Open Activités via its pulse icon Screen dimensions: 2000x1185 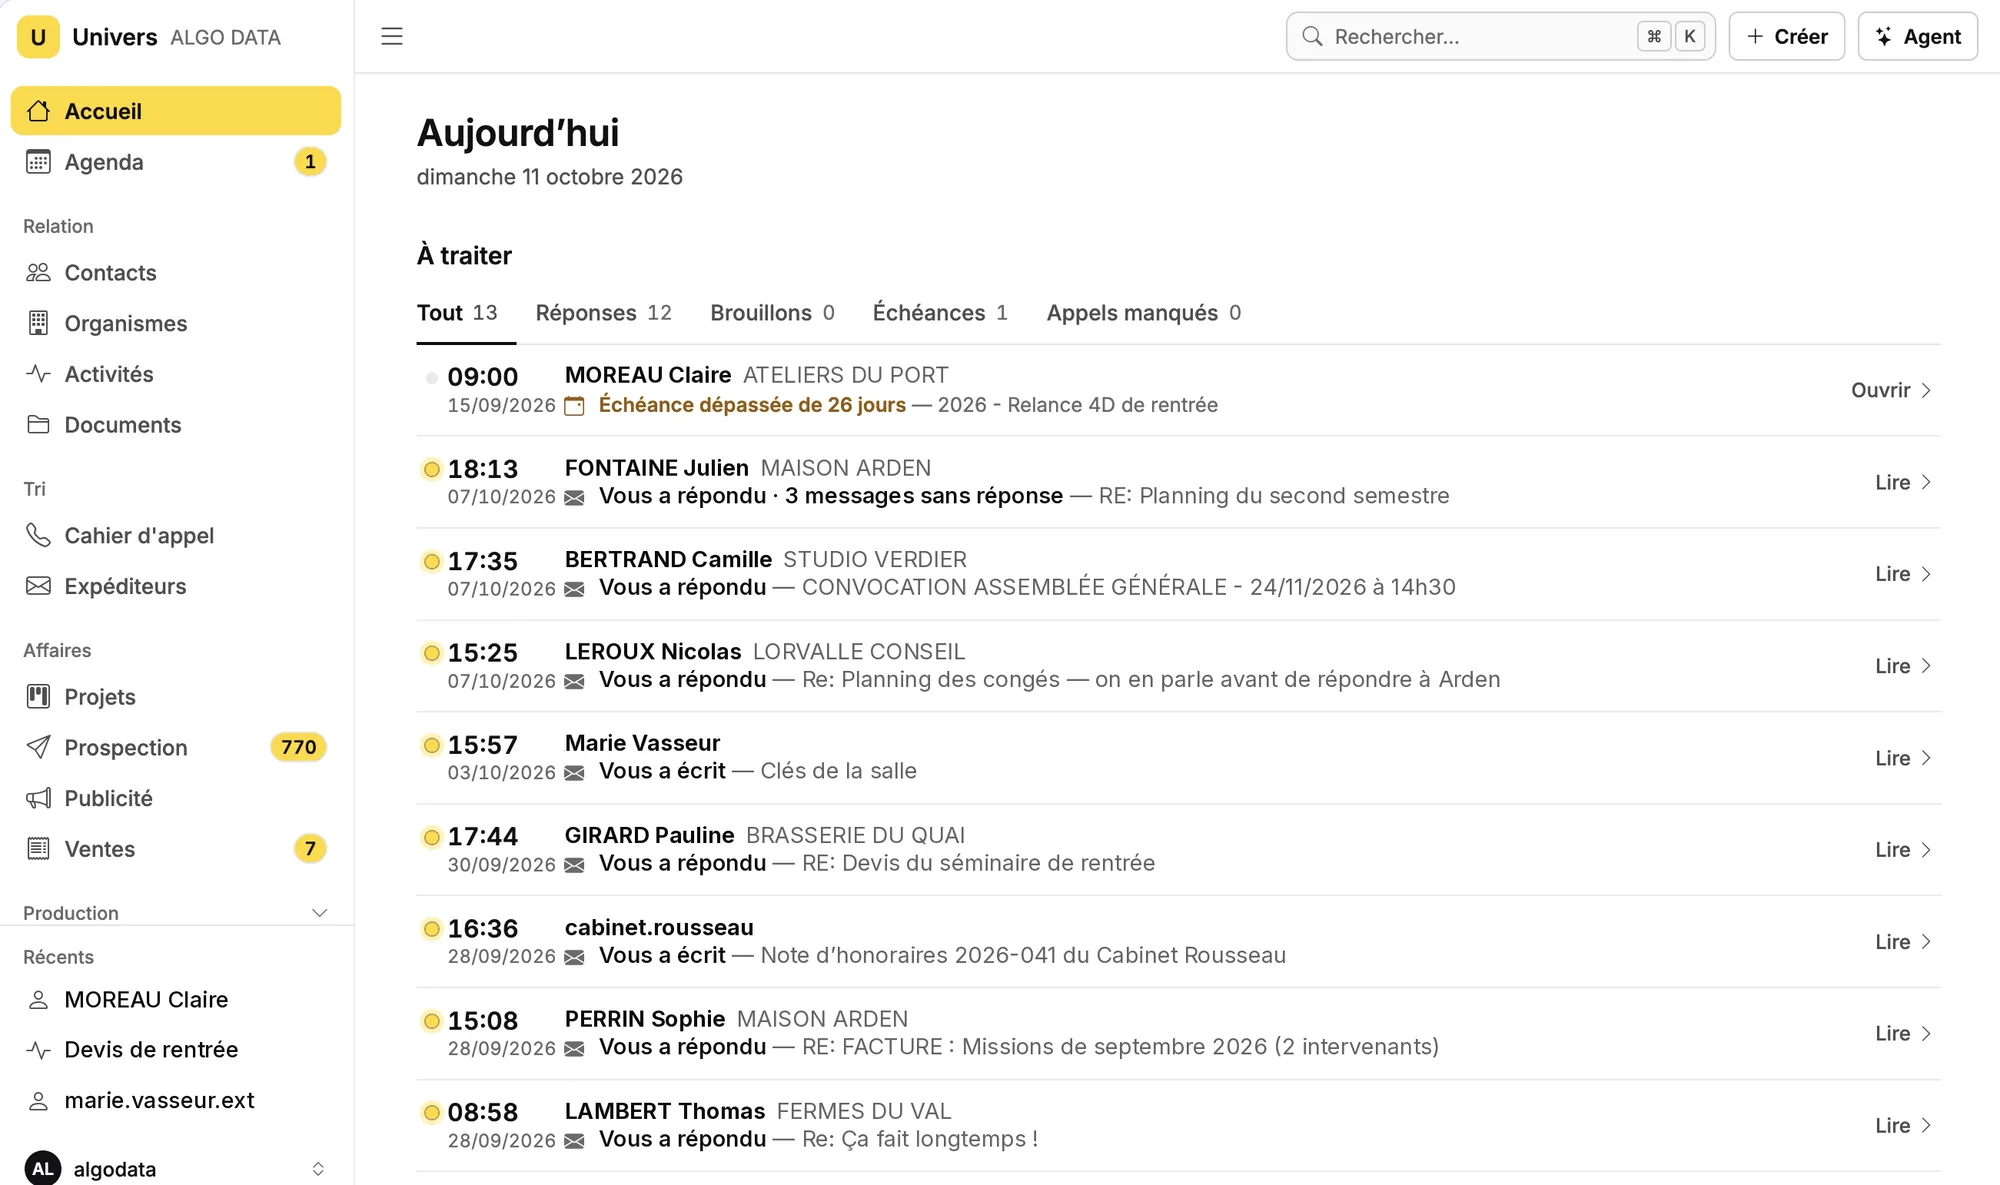(39, 374)
